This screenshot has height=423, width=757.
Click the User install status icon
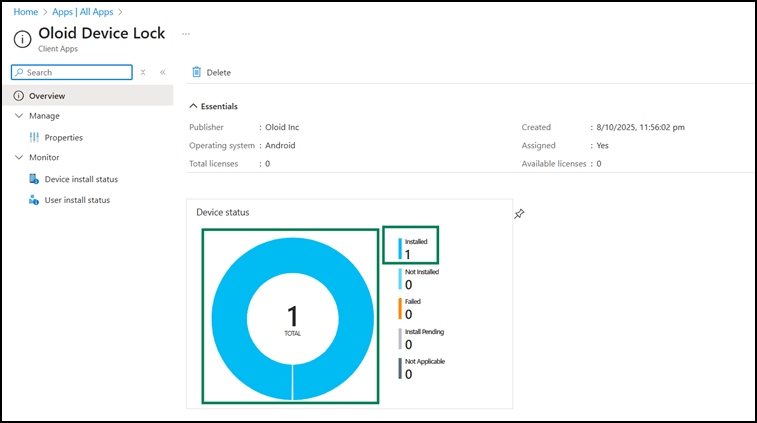[34, 200]
